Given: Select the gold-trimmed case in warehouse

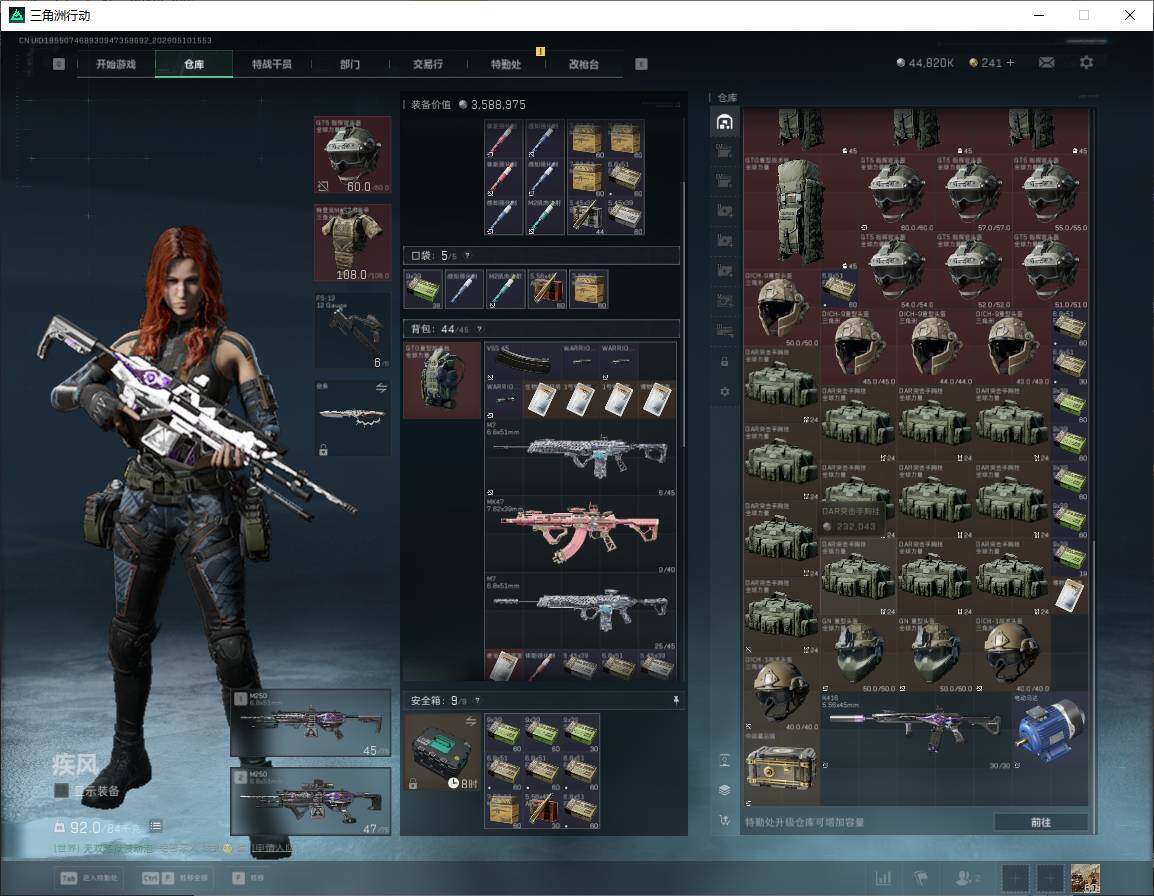Looking at the screenshot, I should coord(781,769).
